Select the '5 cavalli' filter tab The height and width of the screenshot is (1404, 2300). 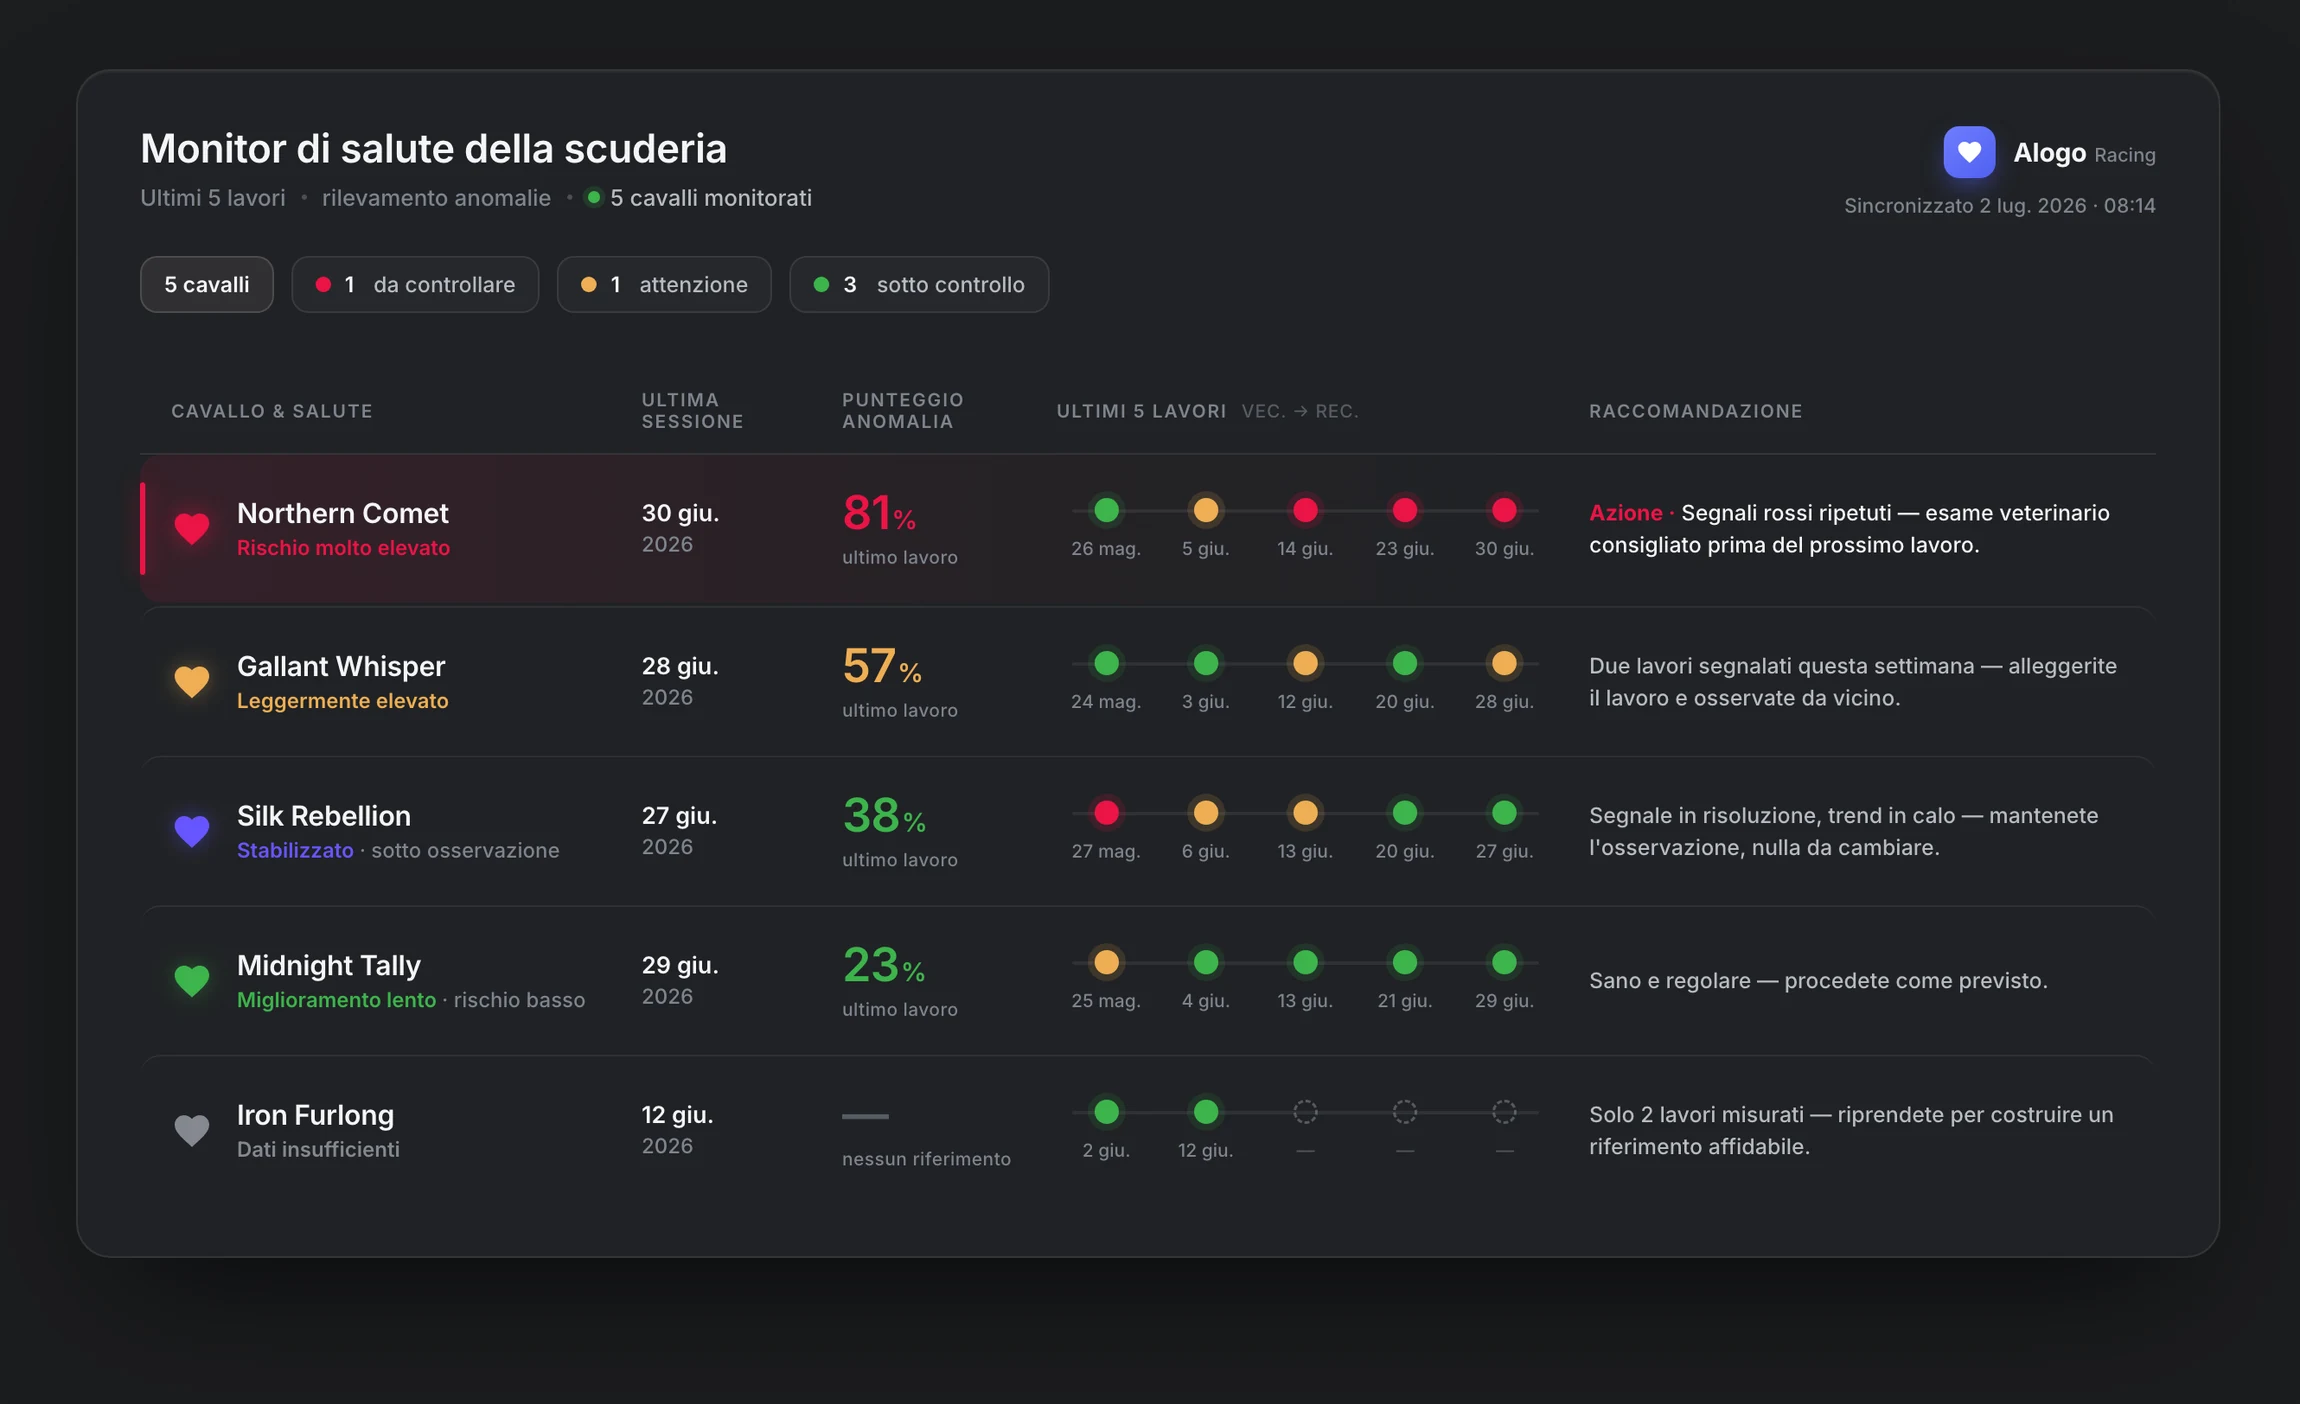point(207,285)
